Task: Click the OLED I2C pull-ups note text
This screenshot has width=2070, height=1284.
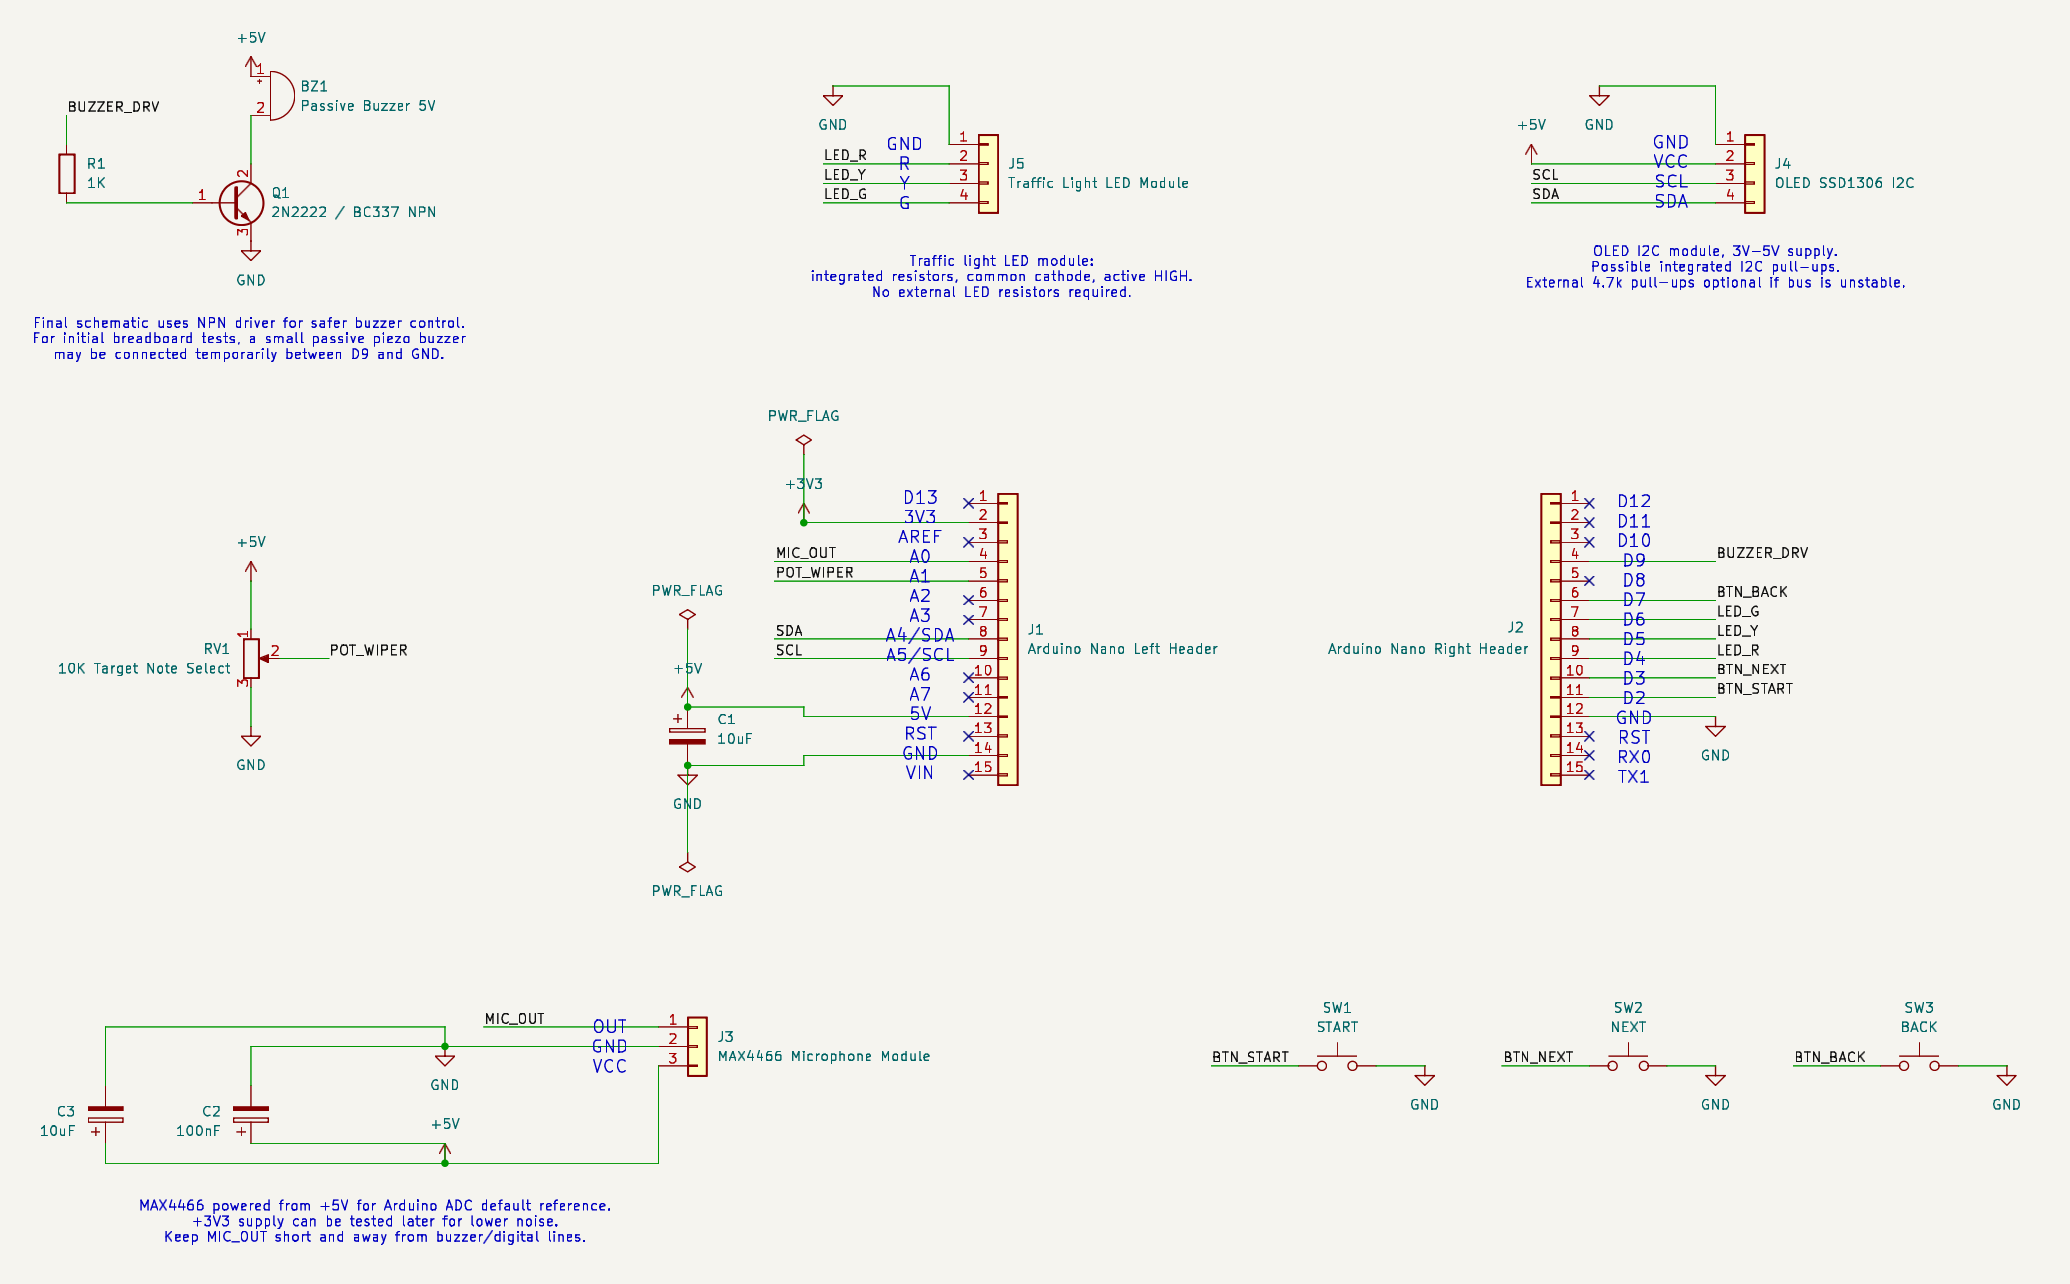Action: click(1715, 267)
